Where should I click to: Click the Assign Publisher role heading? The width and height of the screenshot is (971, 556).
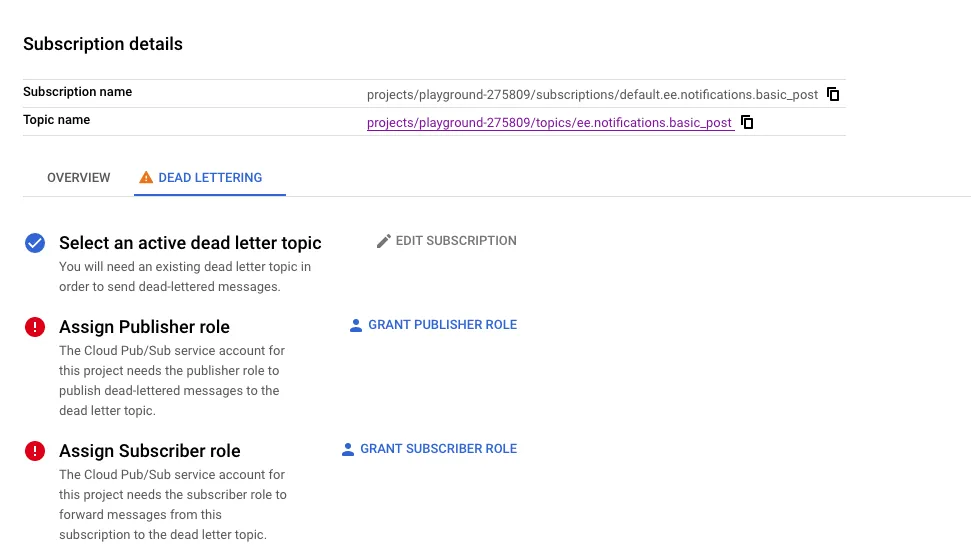tap(144, 327)
